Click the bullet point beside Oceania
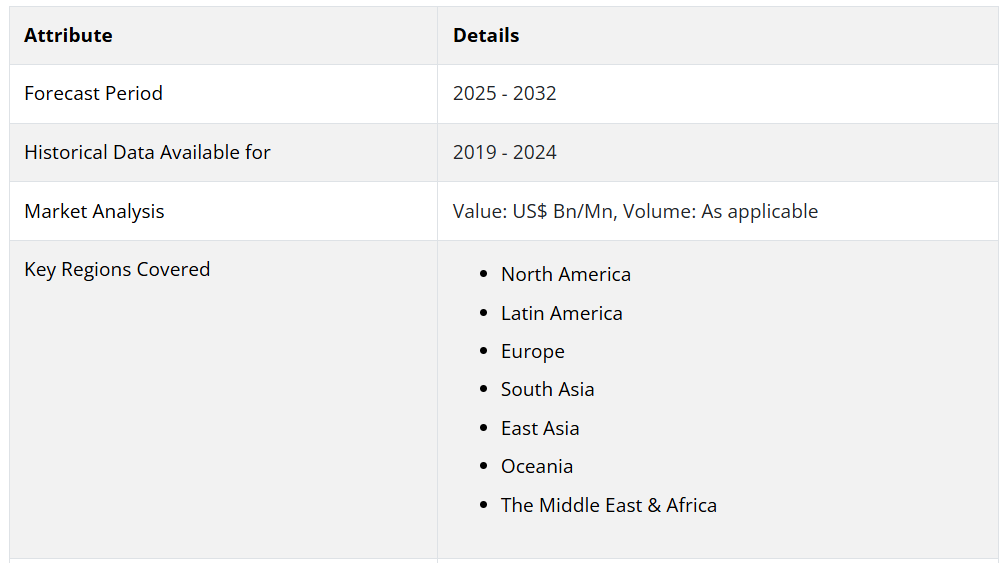Screen dimensions: 1005x563 tap(484, 467)
